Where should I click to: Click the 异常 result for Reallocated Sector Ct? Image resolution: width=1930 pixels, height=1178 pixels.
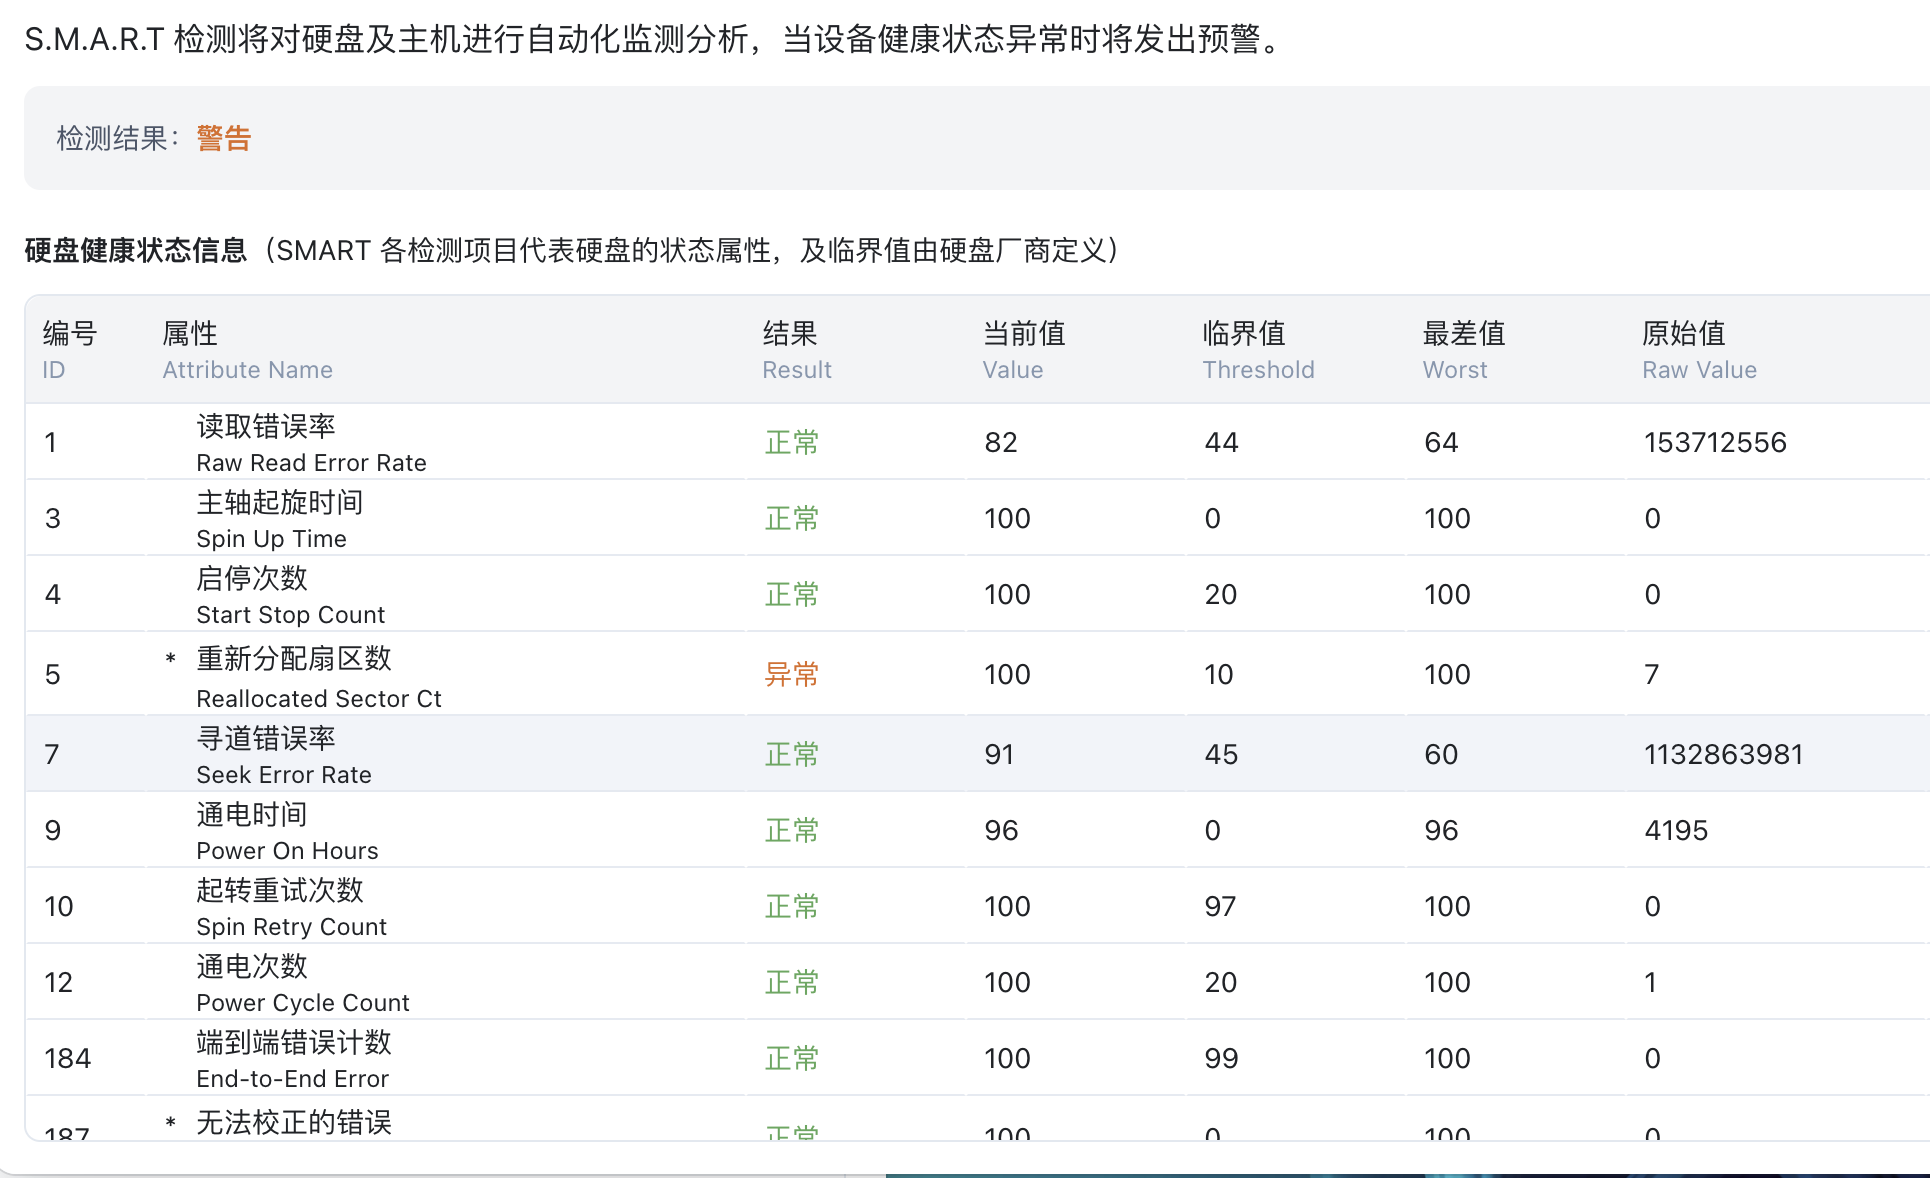click(x=791, y=674)
